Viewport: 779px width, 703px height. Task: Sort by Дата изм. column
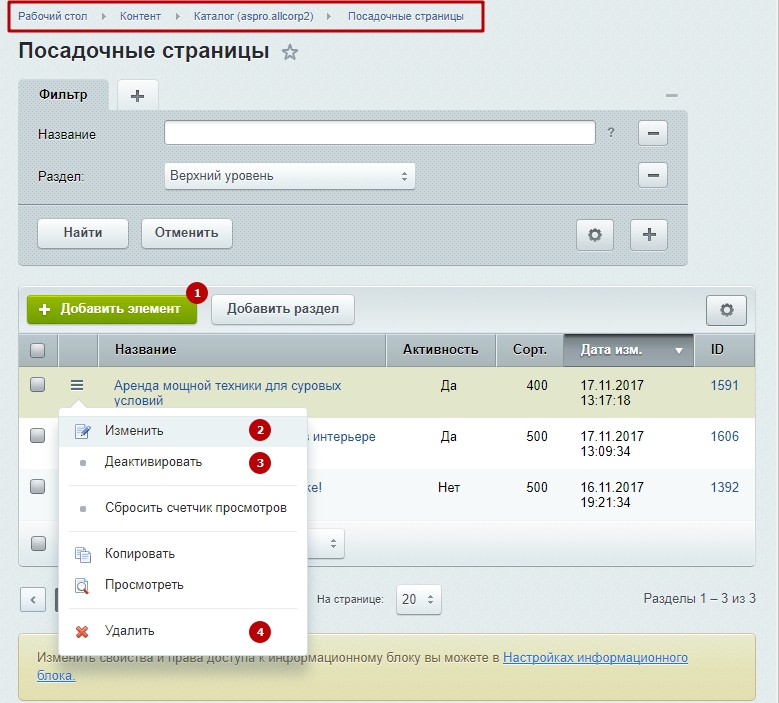[628, 350]
